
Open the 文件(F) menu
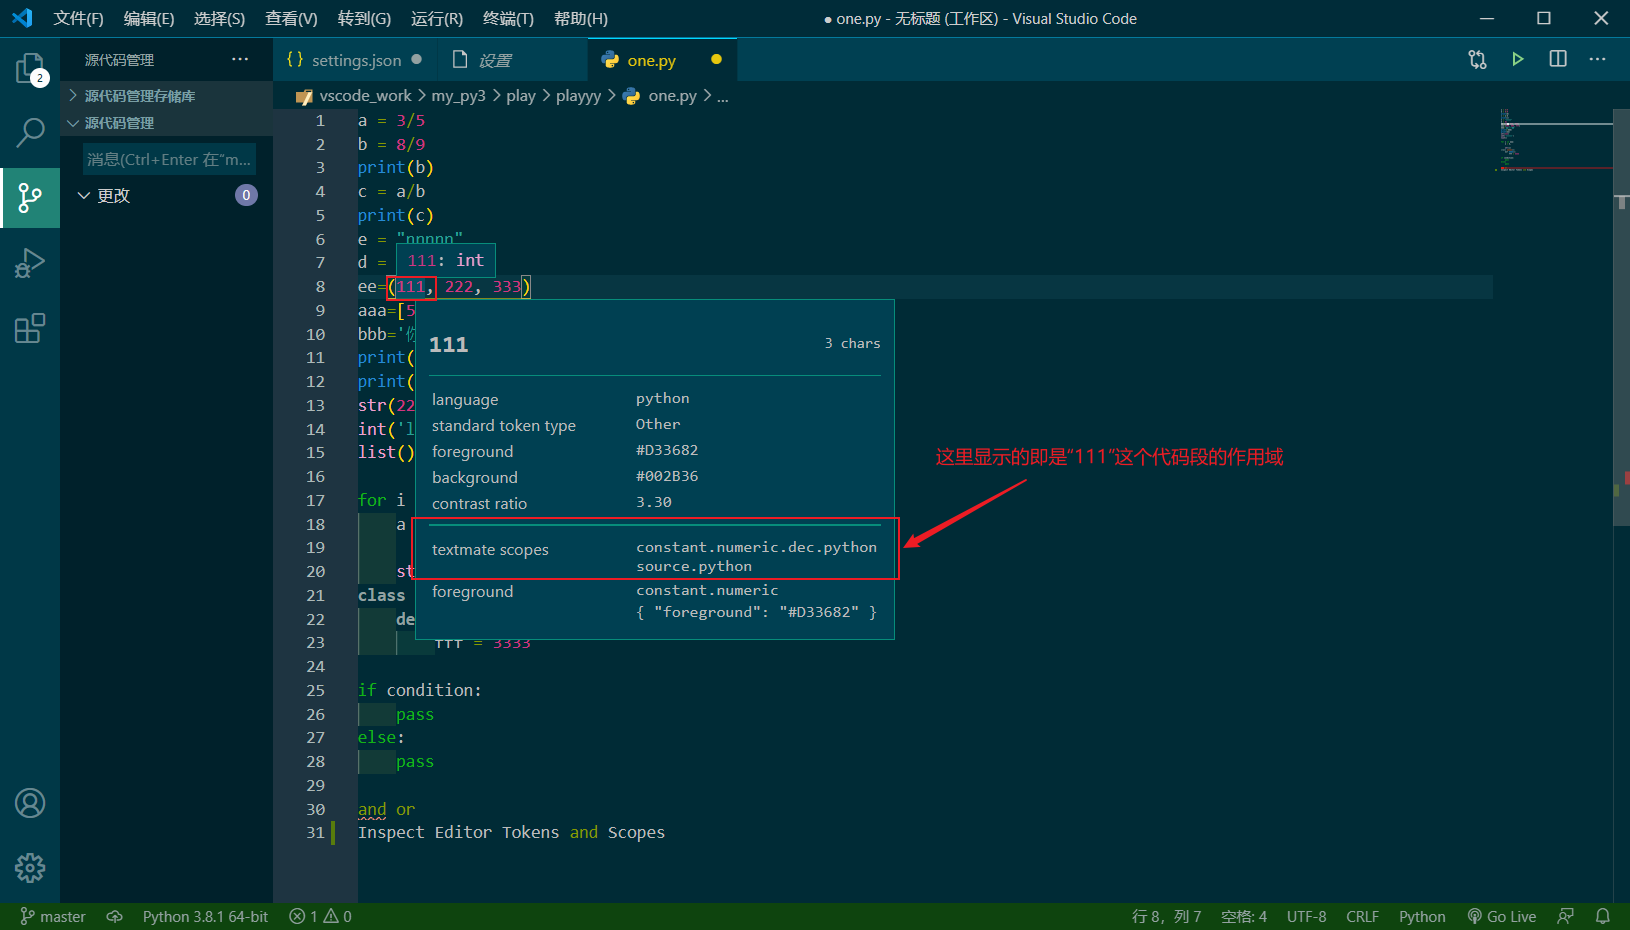[78, 18]
